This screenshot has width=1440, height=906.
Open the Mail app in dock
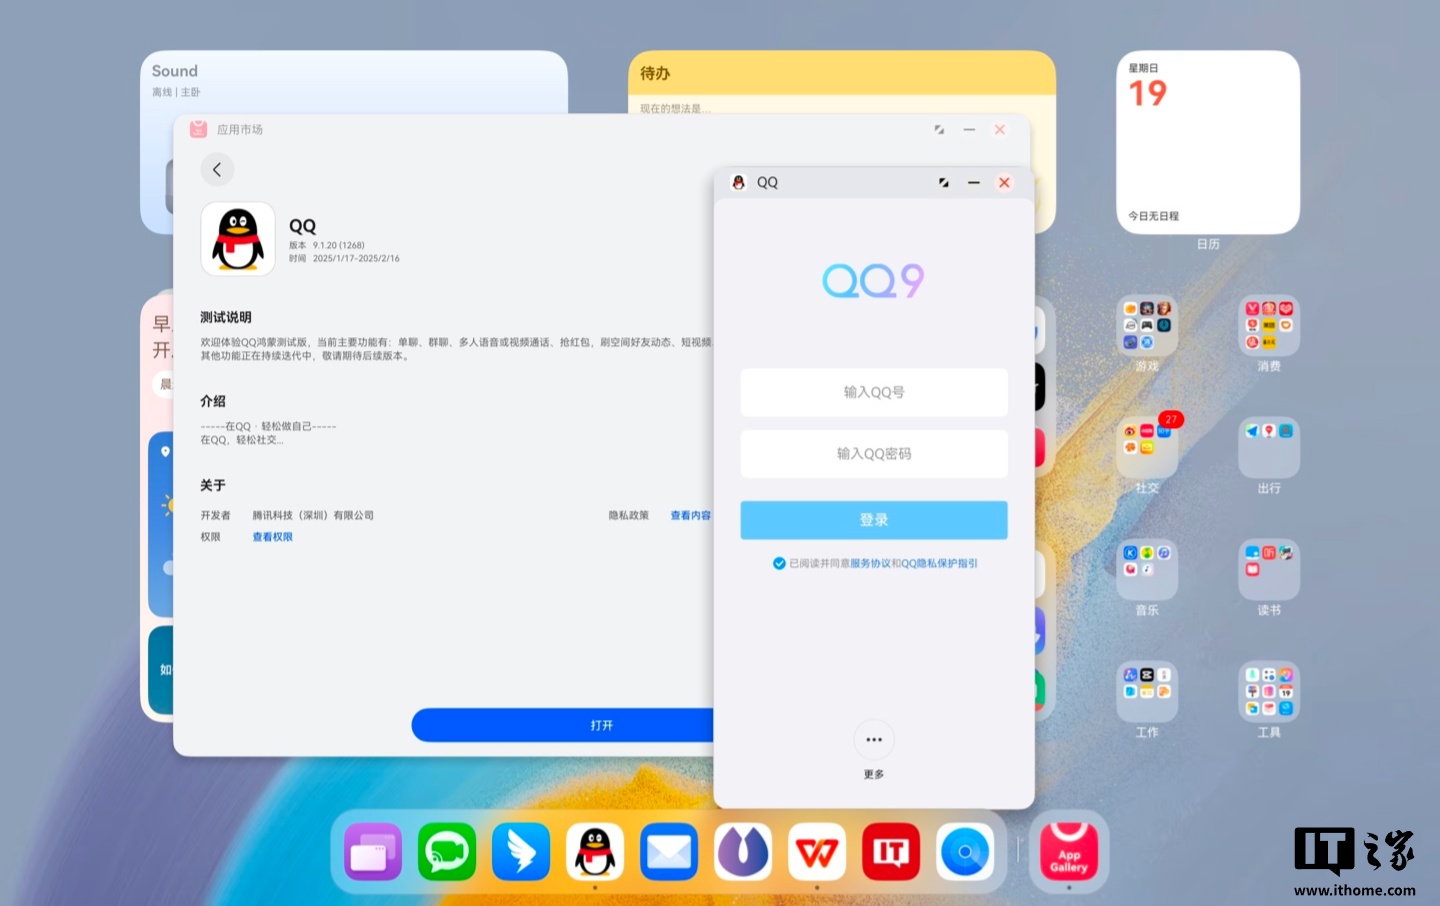click(x=669, y=852)
